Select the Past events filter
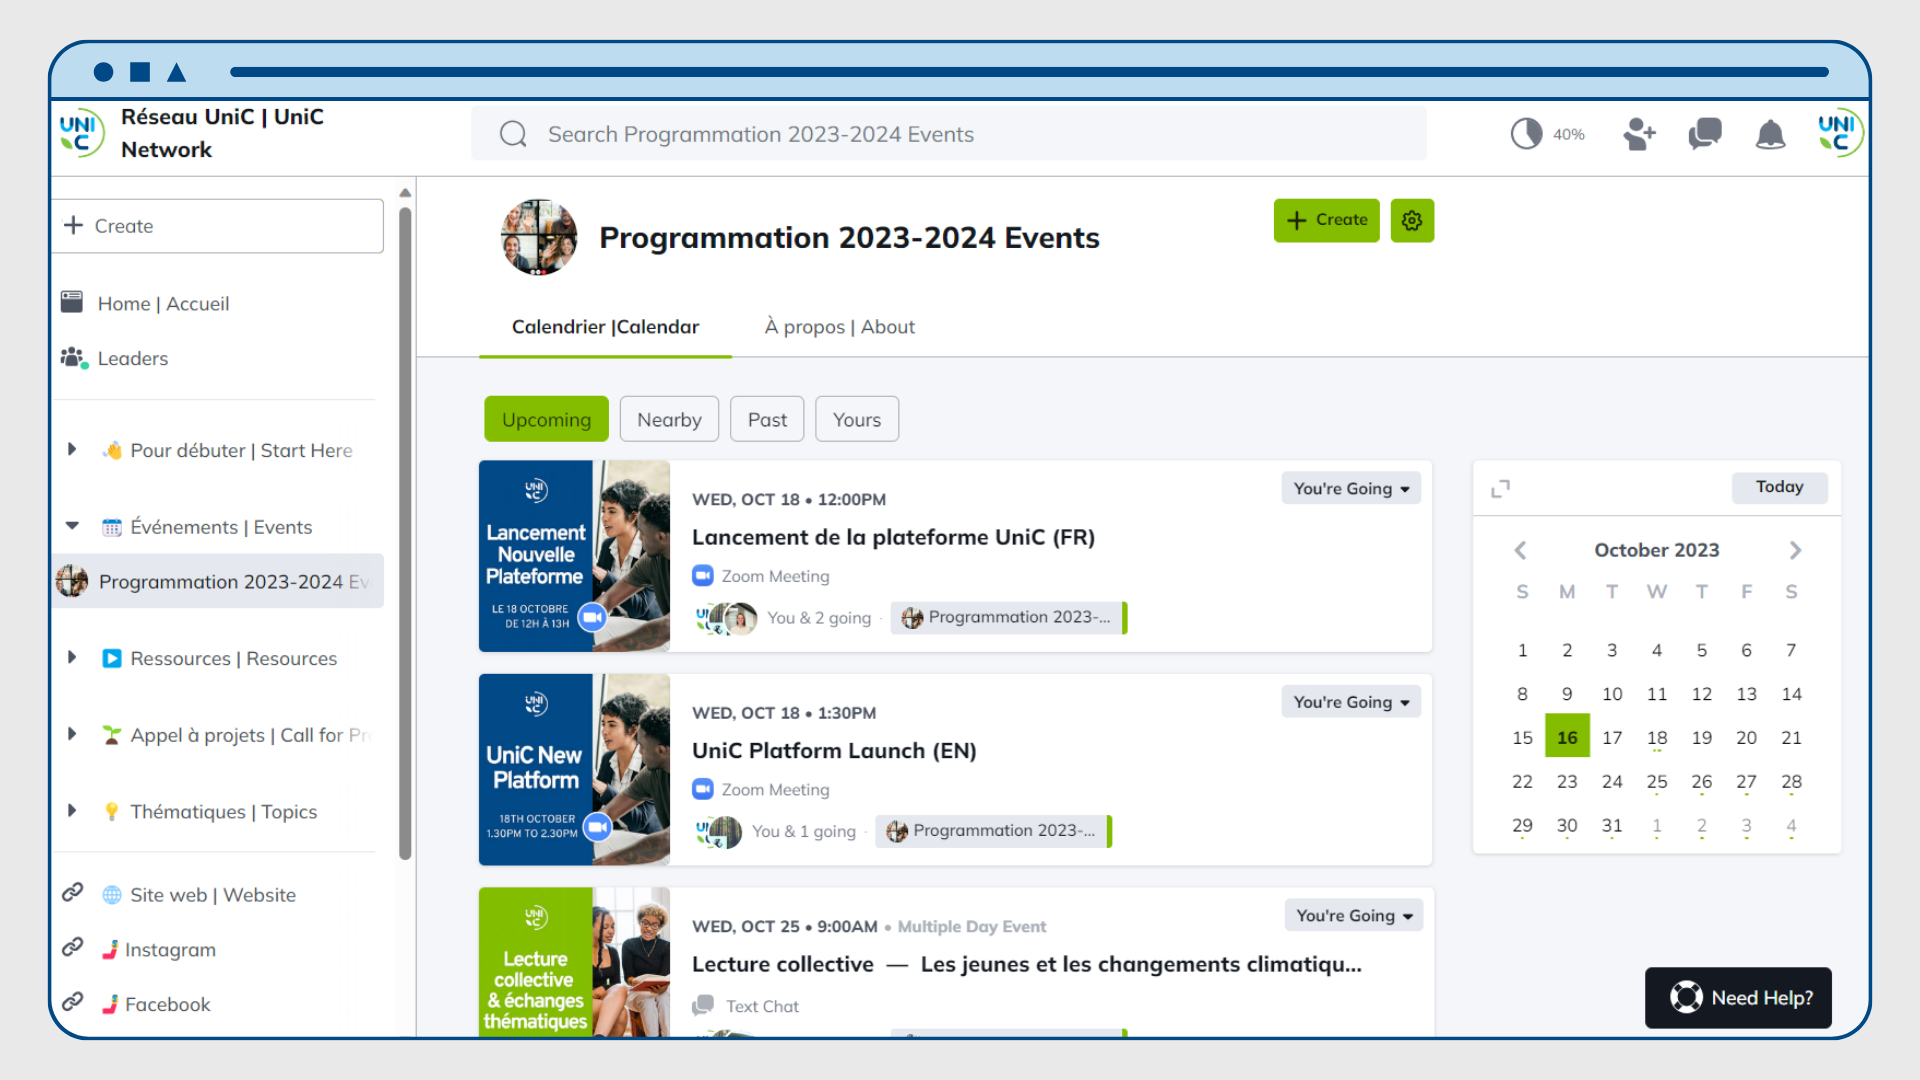The image size is (1920, 1080). pyautogui.click(x=767, y=419)
